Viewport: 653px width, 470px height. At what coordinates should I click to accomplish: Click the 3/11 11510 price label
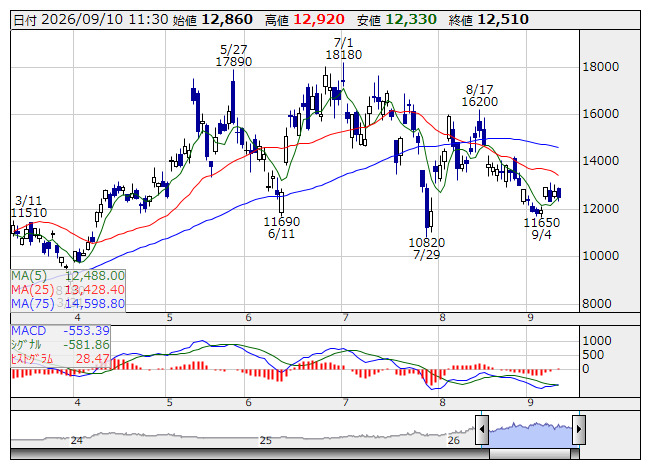[29, 206]
